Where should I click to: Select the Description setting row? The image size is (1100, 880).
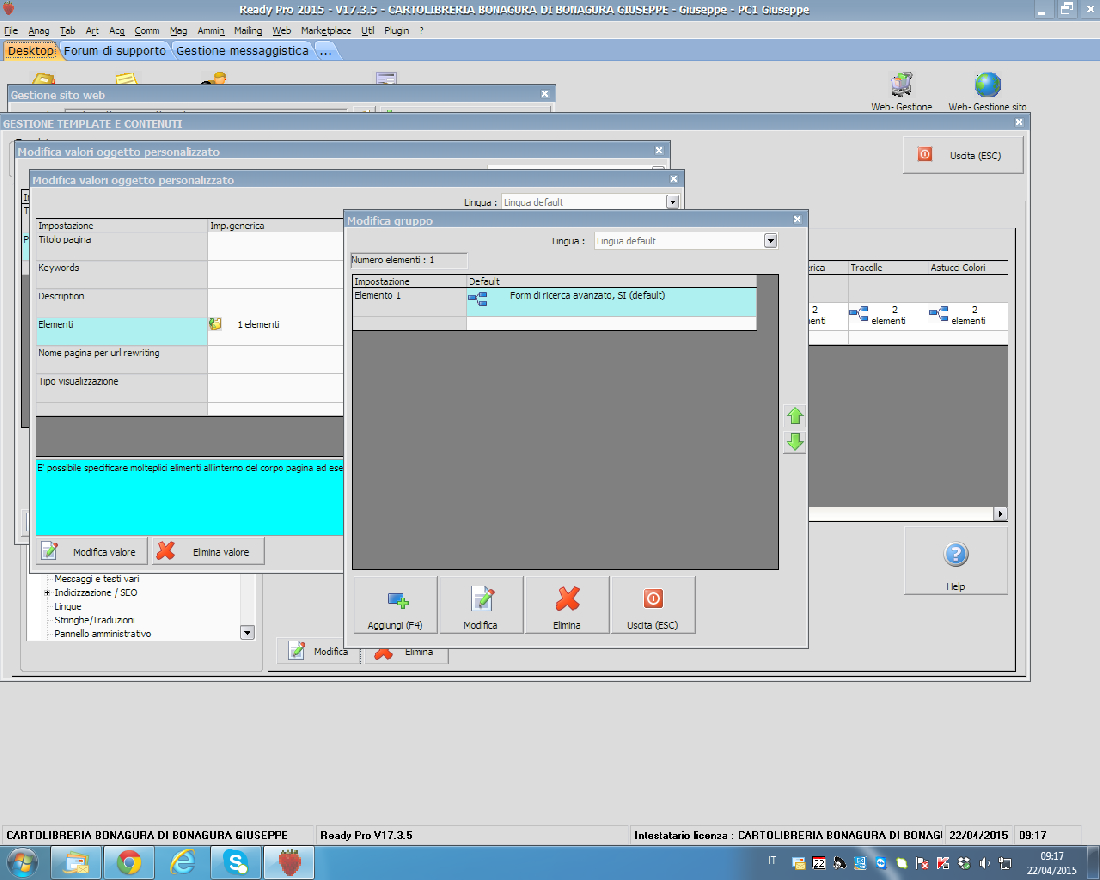point(121,302)
